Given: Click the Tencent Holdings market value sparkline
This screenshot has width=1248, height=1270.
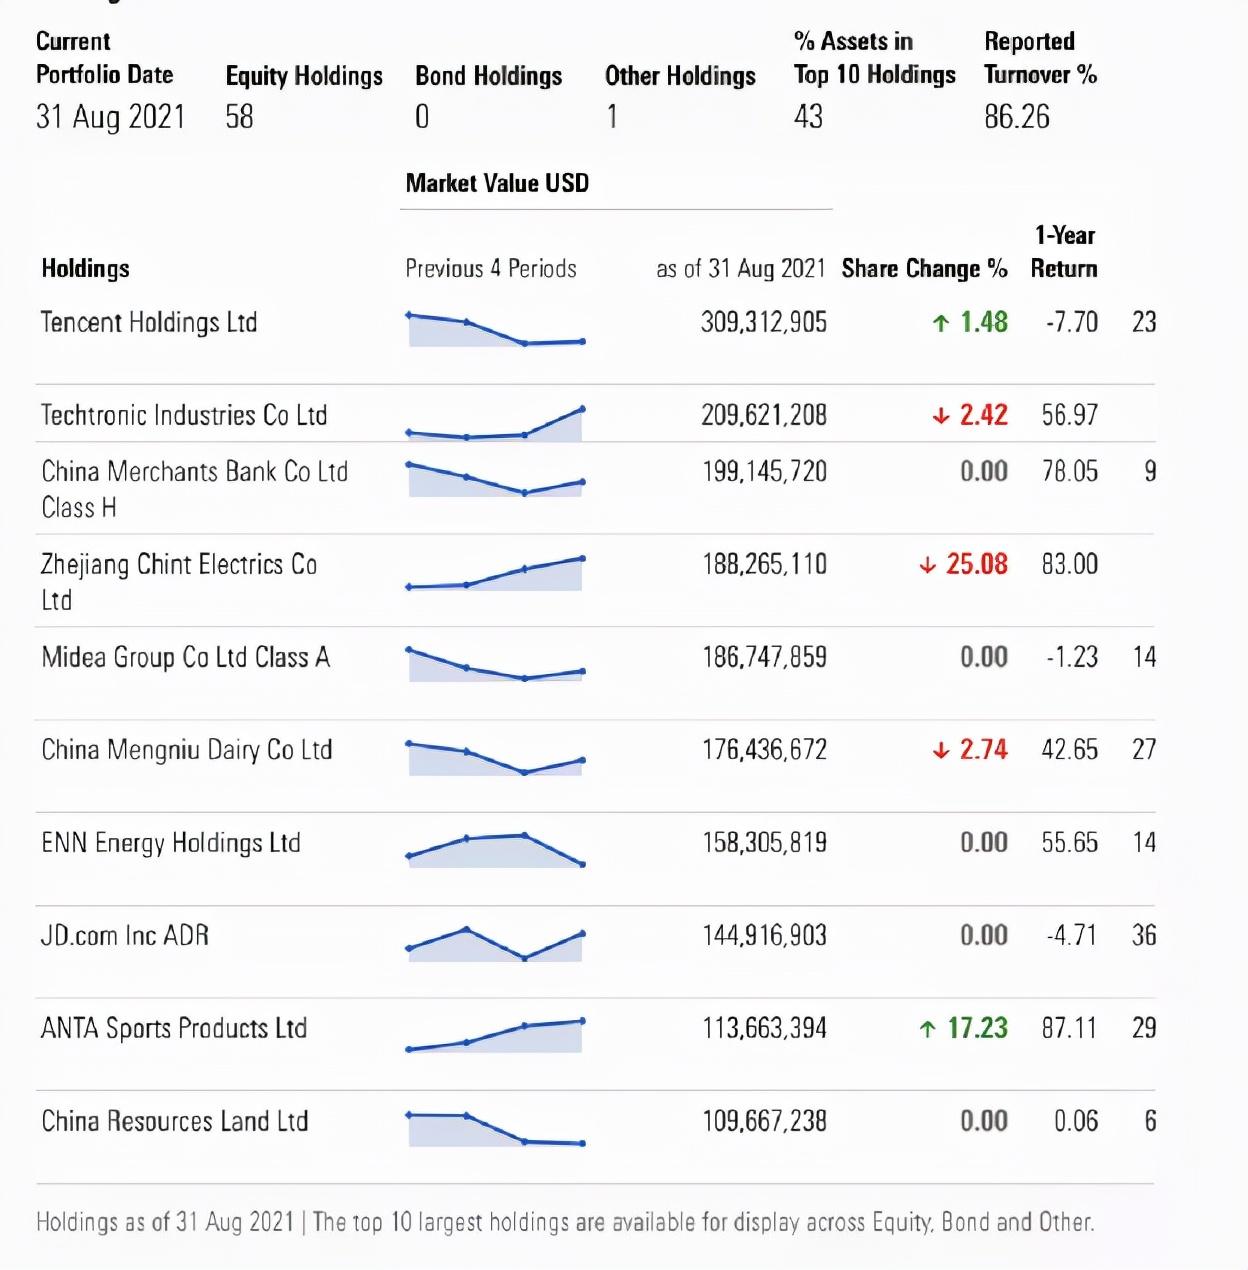Looking at the screenshot, I should [x=495, y=329].
